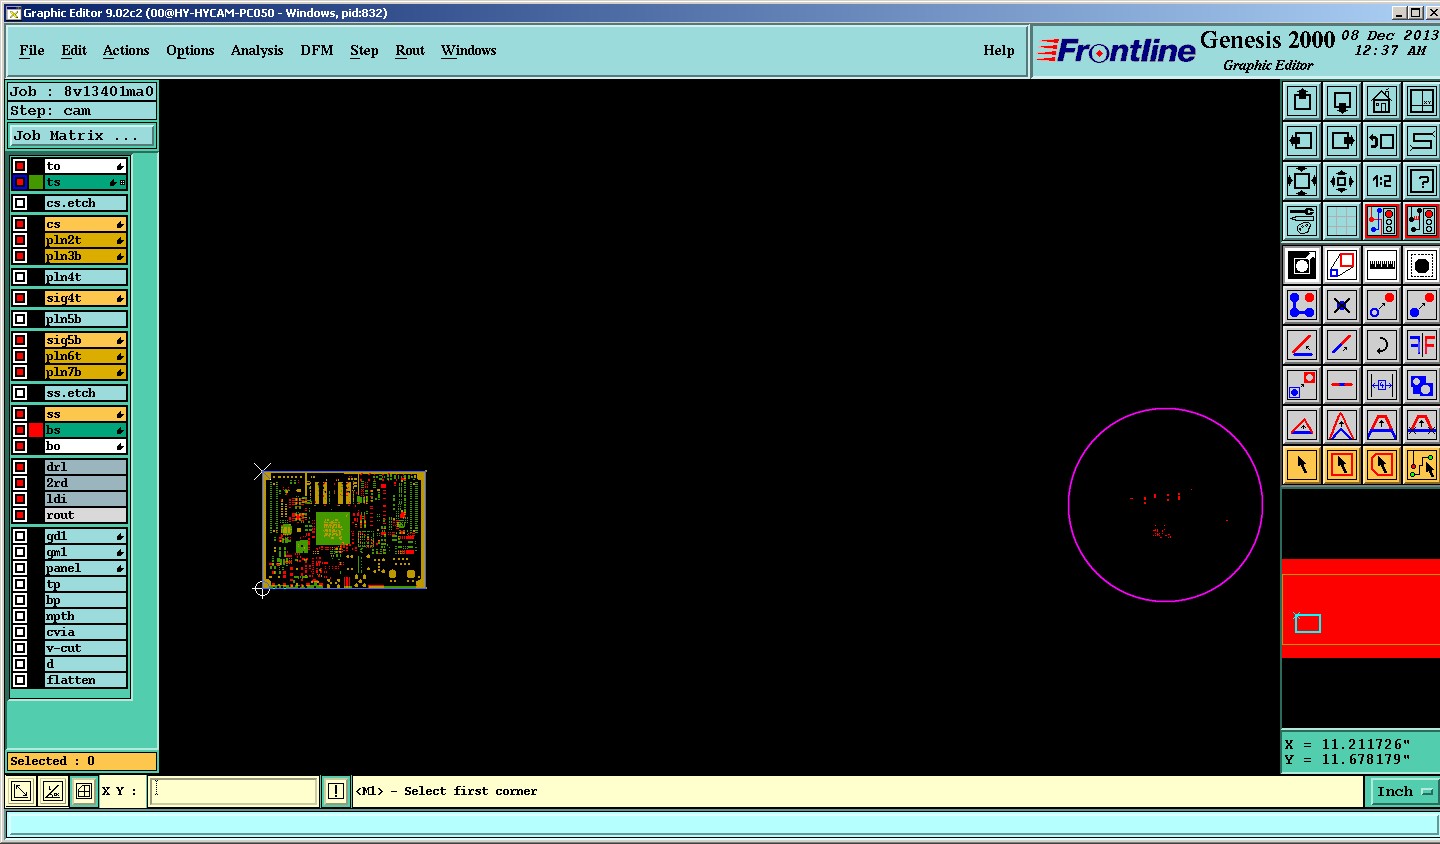1440x844 pixels.
Task: Open the Edit menu
Action: click(74, 50)
